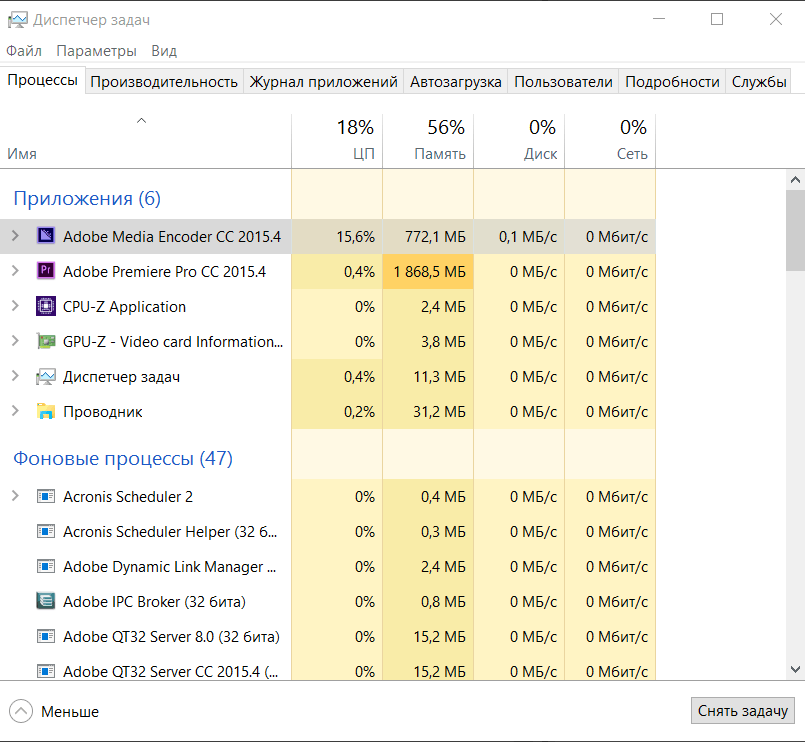Open the Параметры menu

point(97,51)
